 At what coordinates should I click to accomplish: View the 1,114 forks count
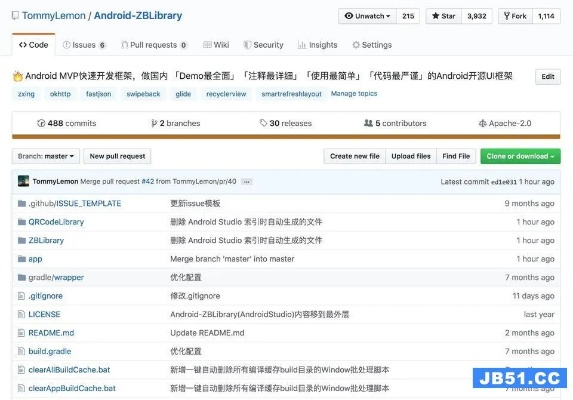point(546,16)
